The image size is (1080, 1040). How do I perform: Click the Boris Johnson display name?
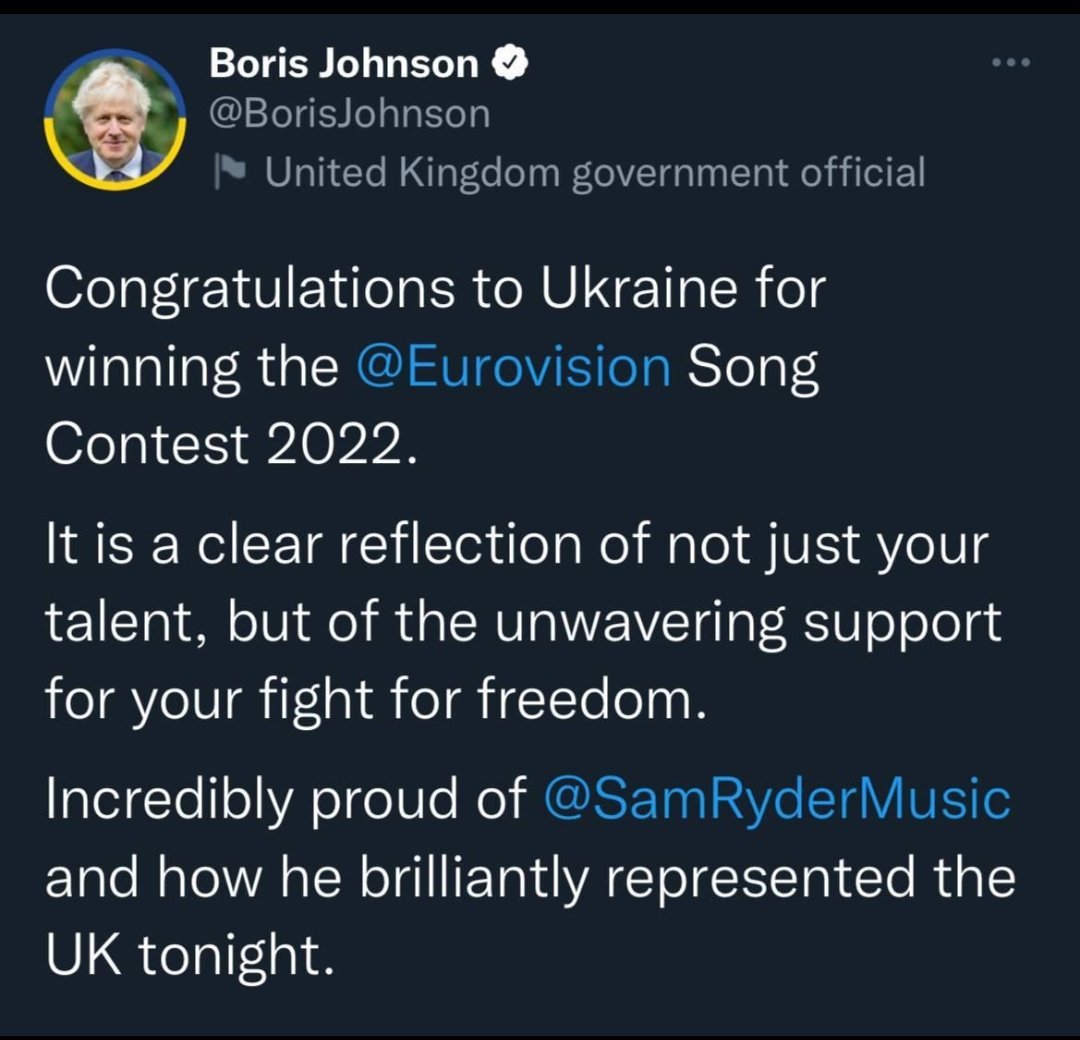tap(343, 65)
